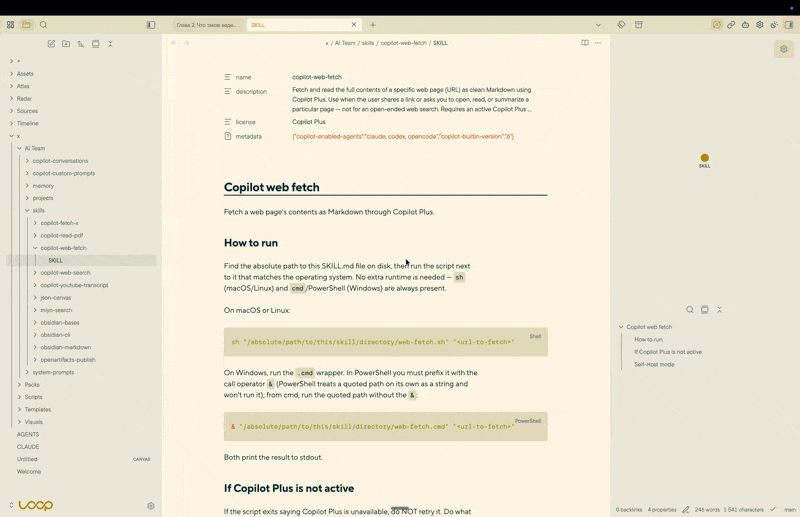Open the AGENTS note

point(28,435)
